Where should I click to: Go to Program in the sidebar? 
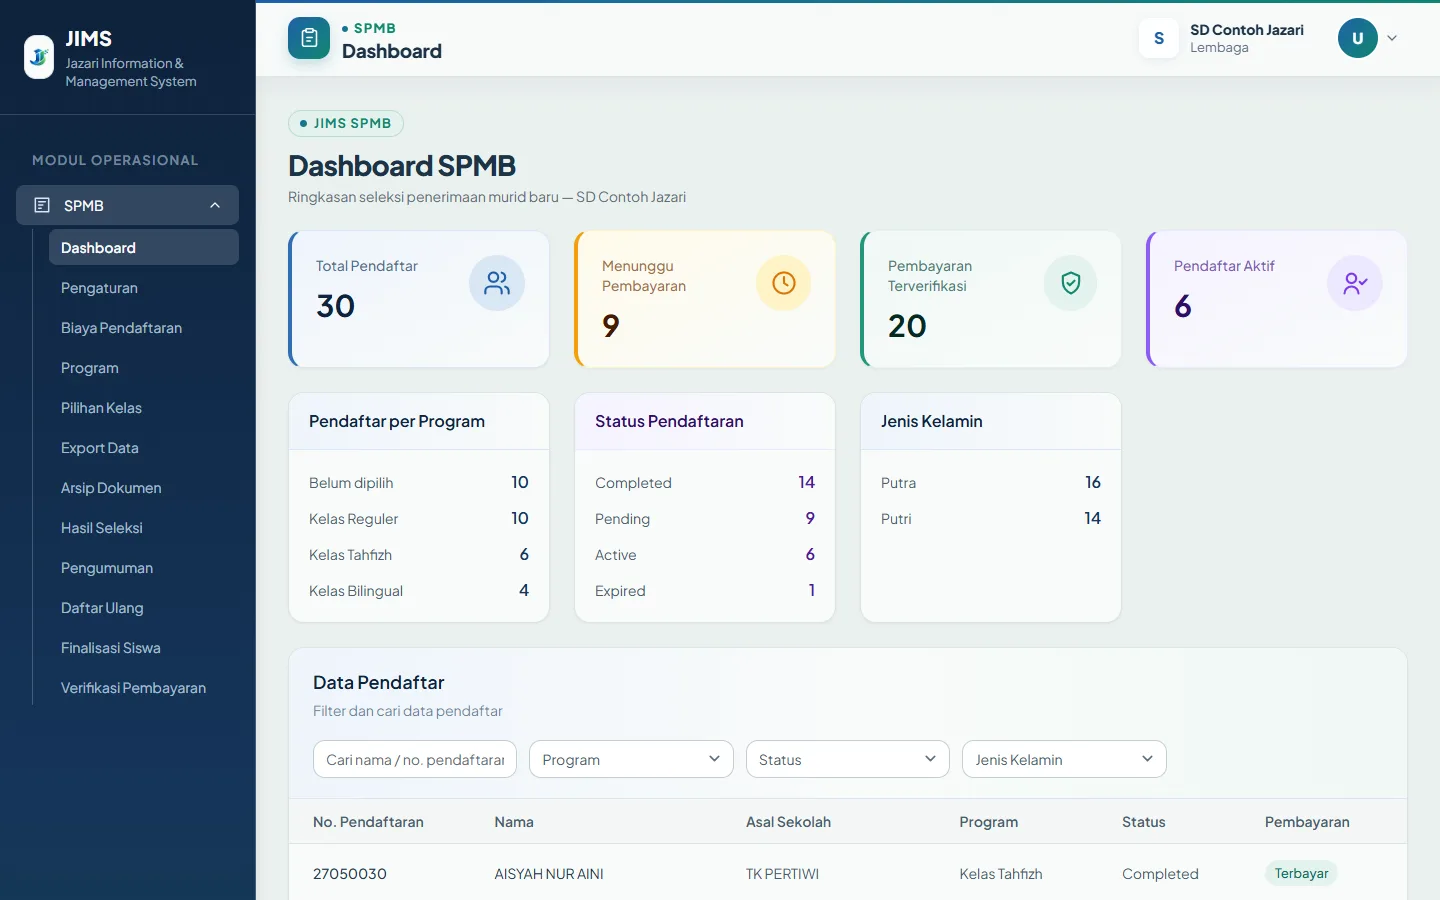pos(144,367)
